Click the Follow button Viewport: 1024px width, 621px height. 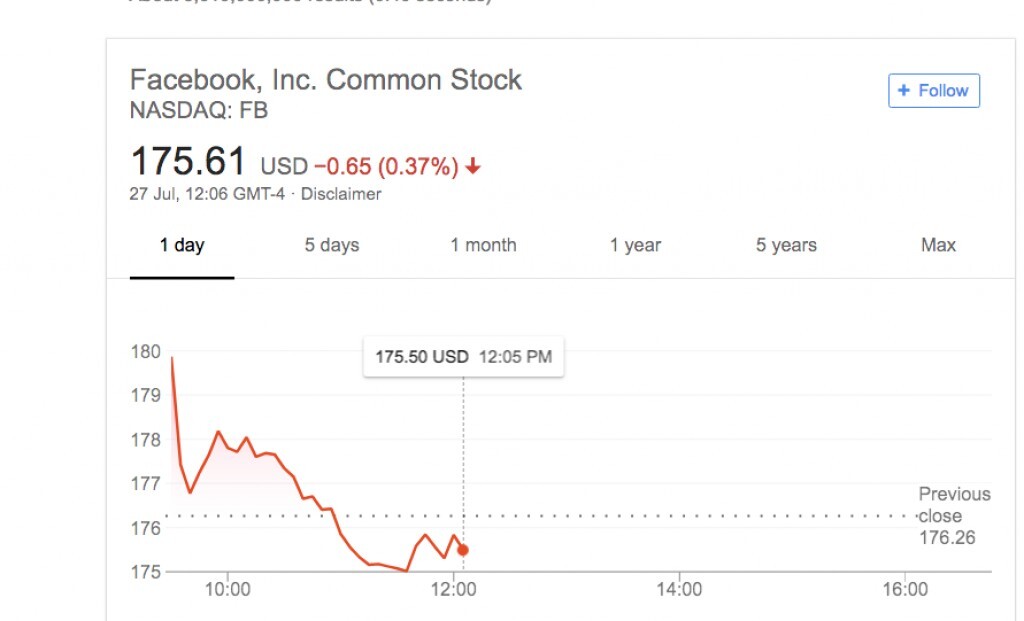point(934,91)
